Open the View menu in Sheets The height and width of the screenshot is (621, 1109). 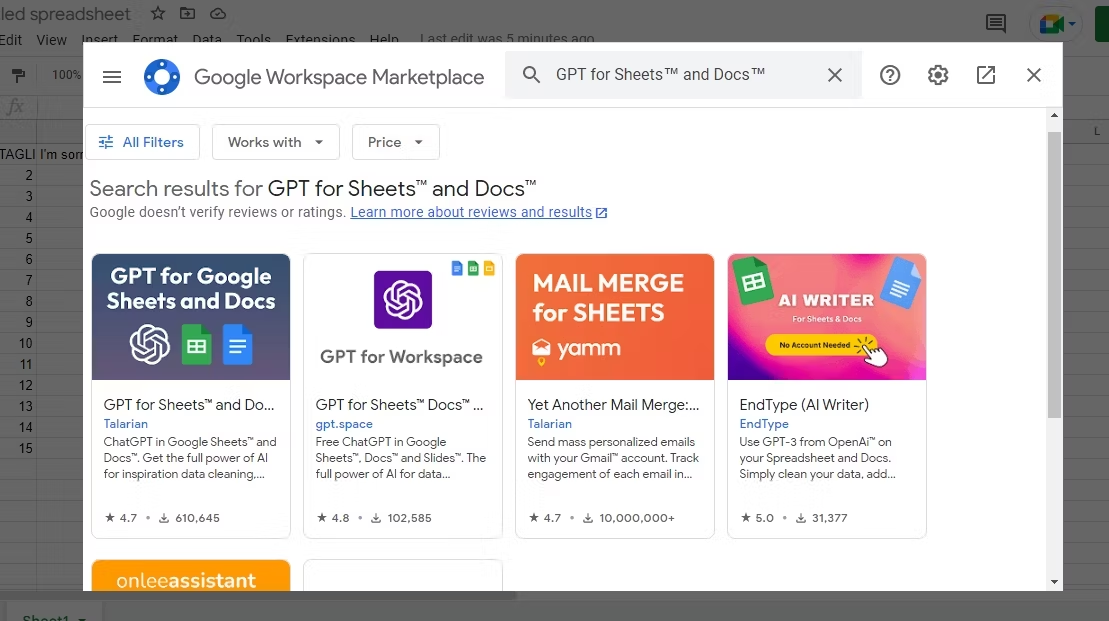pos(51,40)
